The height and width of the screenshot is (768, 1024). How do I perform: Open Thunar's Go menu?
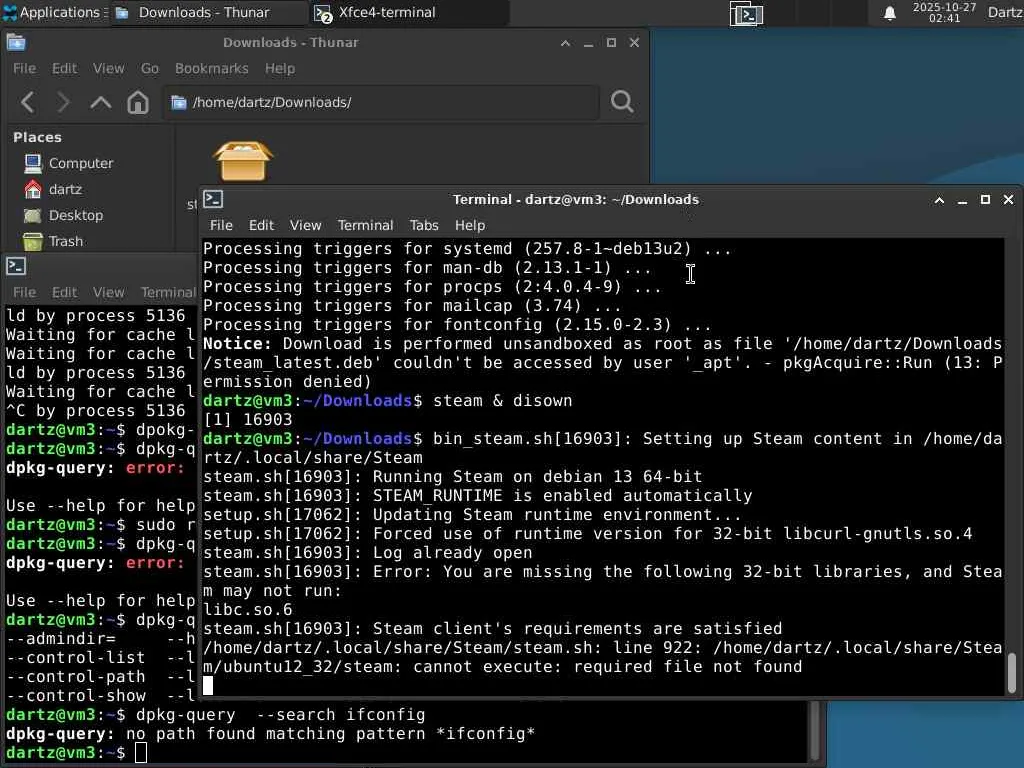click(x=150, y=69)
